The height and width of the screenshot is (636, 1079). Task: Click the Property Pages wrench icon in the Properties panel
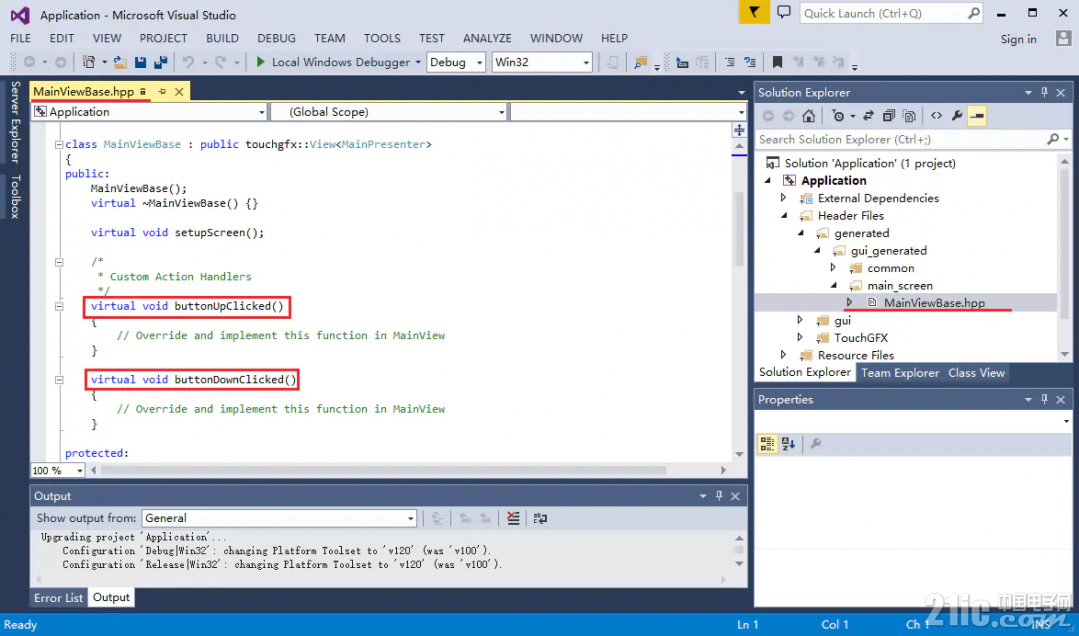815,444
